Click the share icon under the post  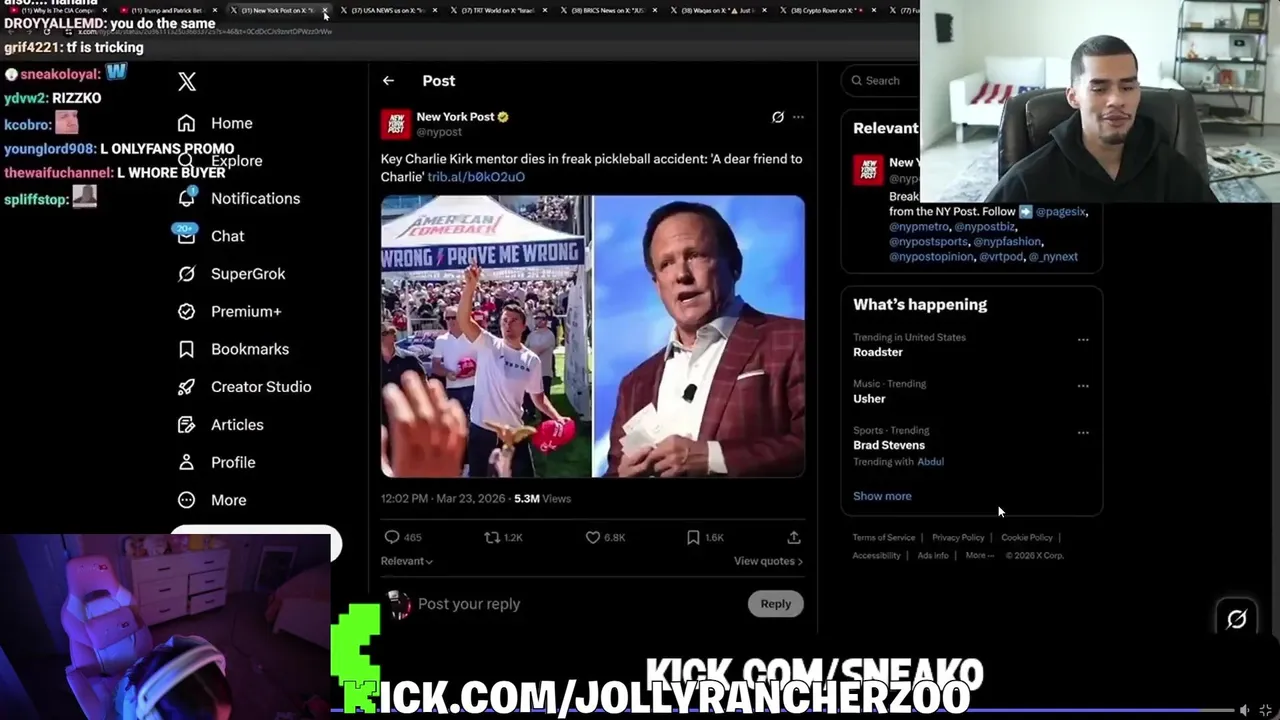[x=794, y=537]
